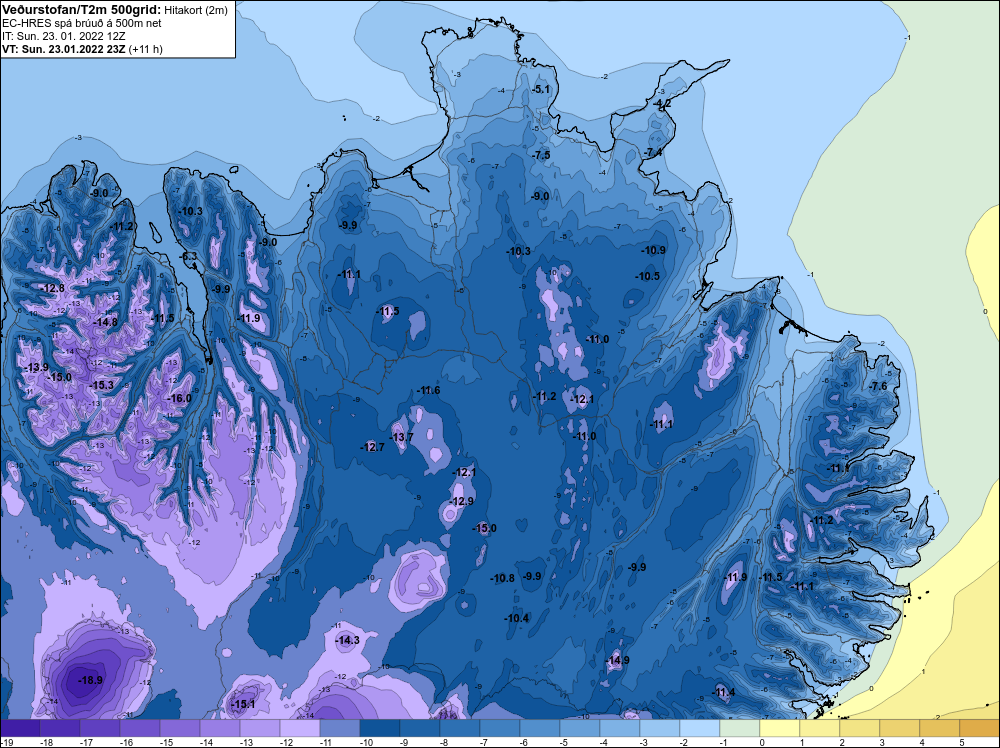Select the 'Hitakort (2m)' header label
The height and width of the screenshot is (748, 1000).
coord(195,10)
